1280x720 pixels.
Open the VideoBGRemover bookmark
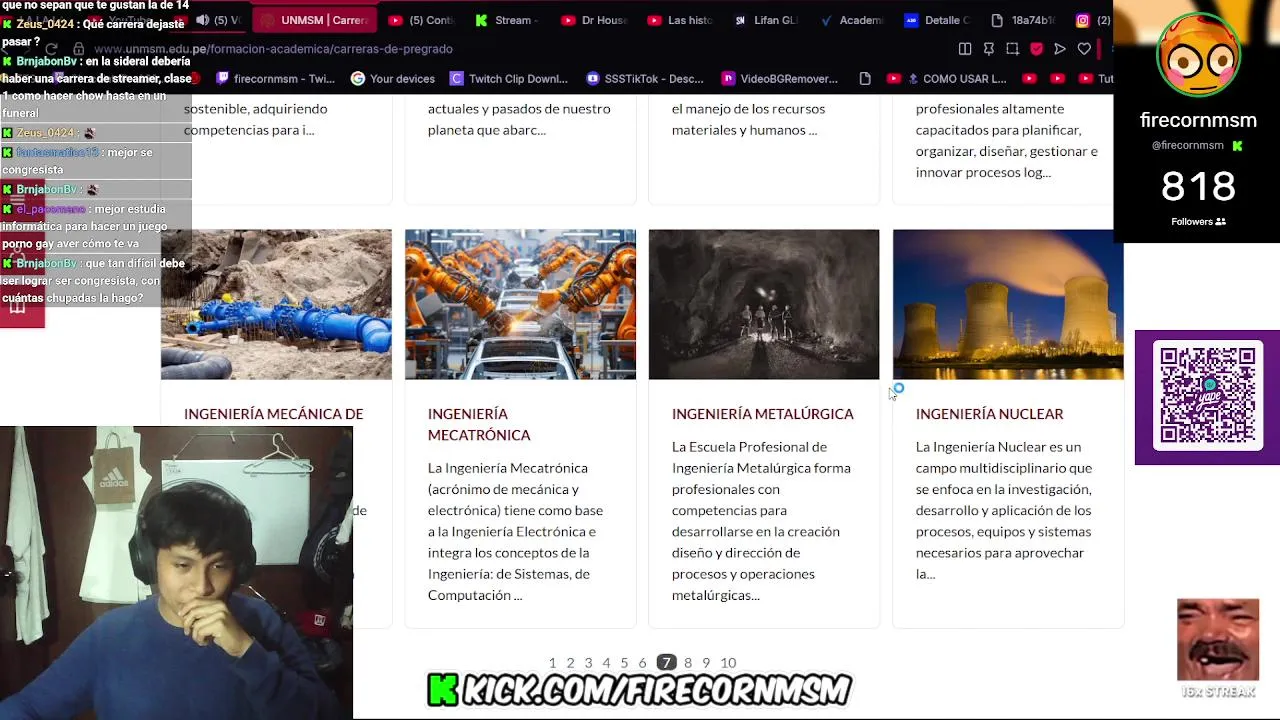coord(780,78)
